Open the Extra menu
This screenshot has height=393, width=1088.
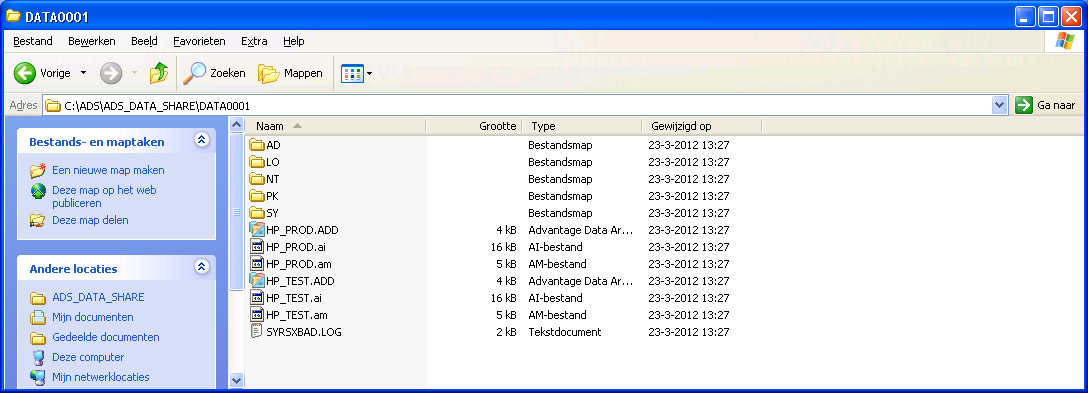coord(254,41)
